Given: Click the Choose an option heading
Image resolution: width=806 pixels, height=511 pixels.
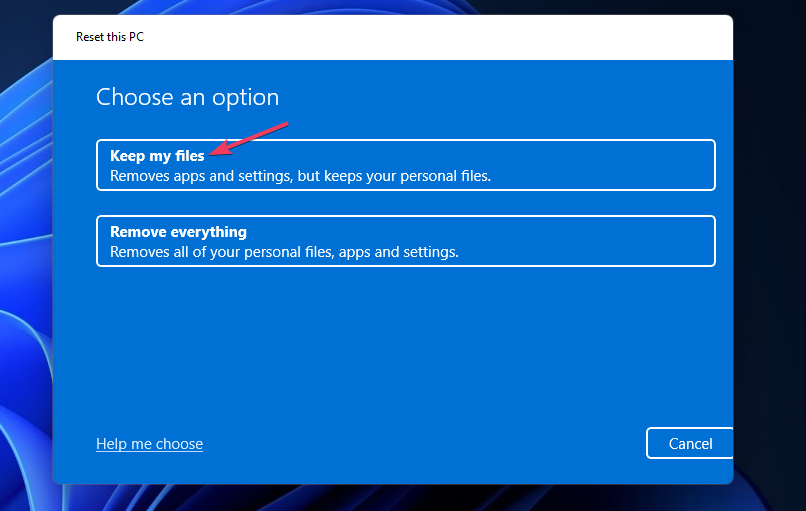Looking at the screenshot, I should tap(187, 97).
